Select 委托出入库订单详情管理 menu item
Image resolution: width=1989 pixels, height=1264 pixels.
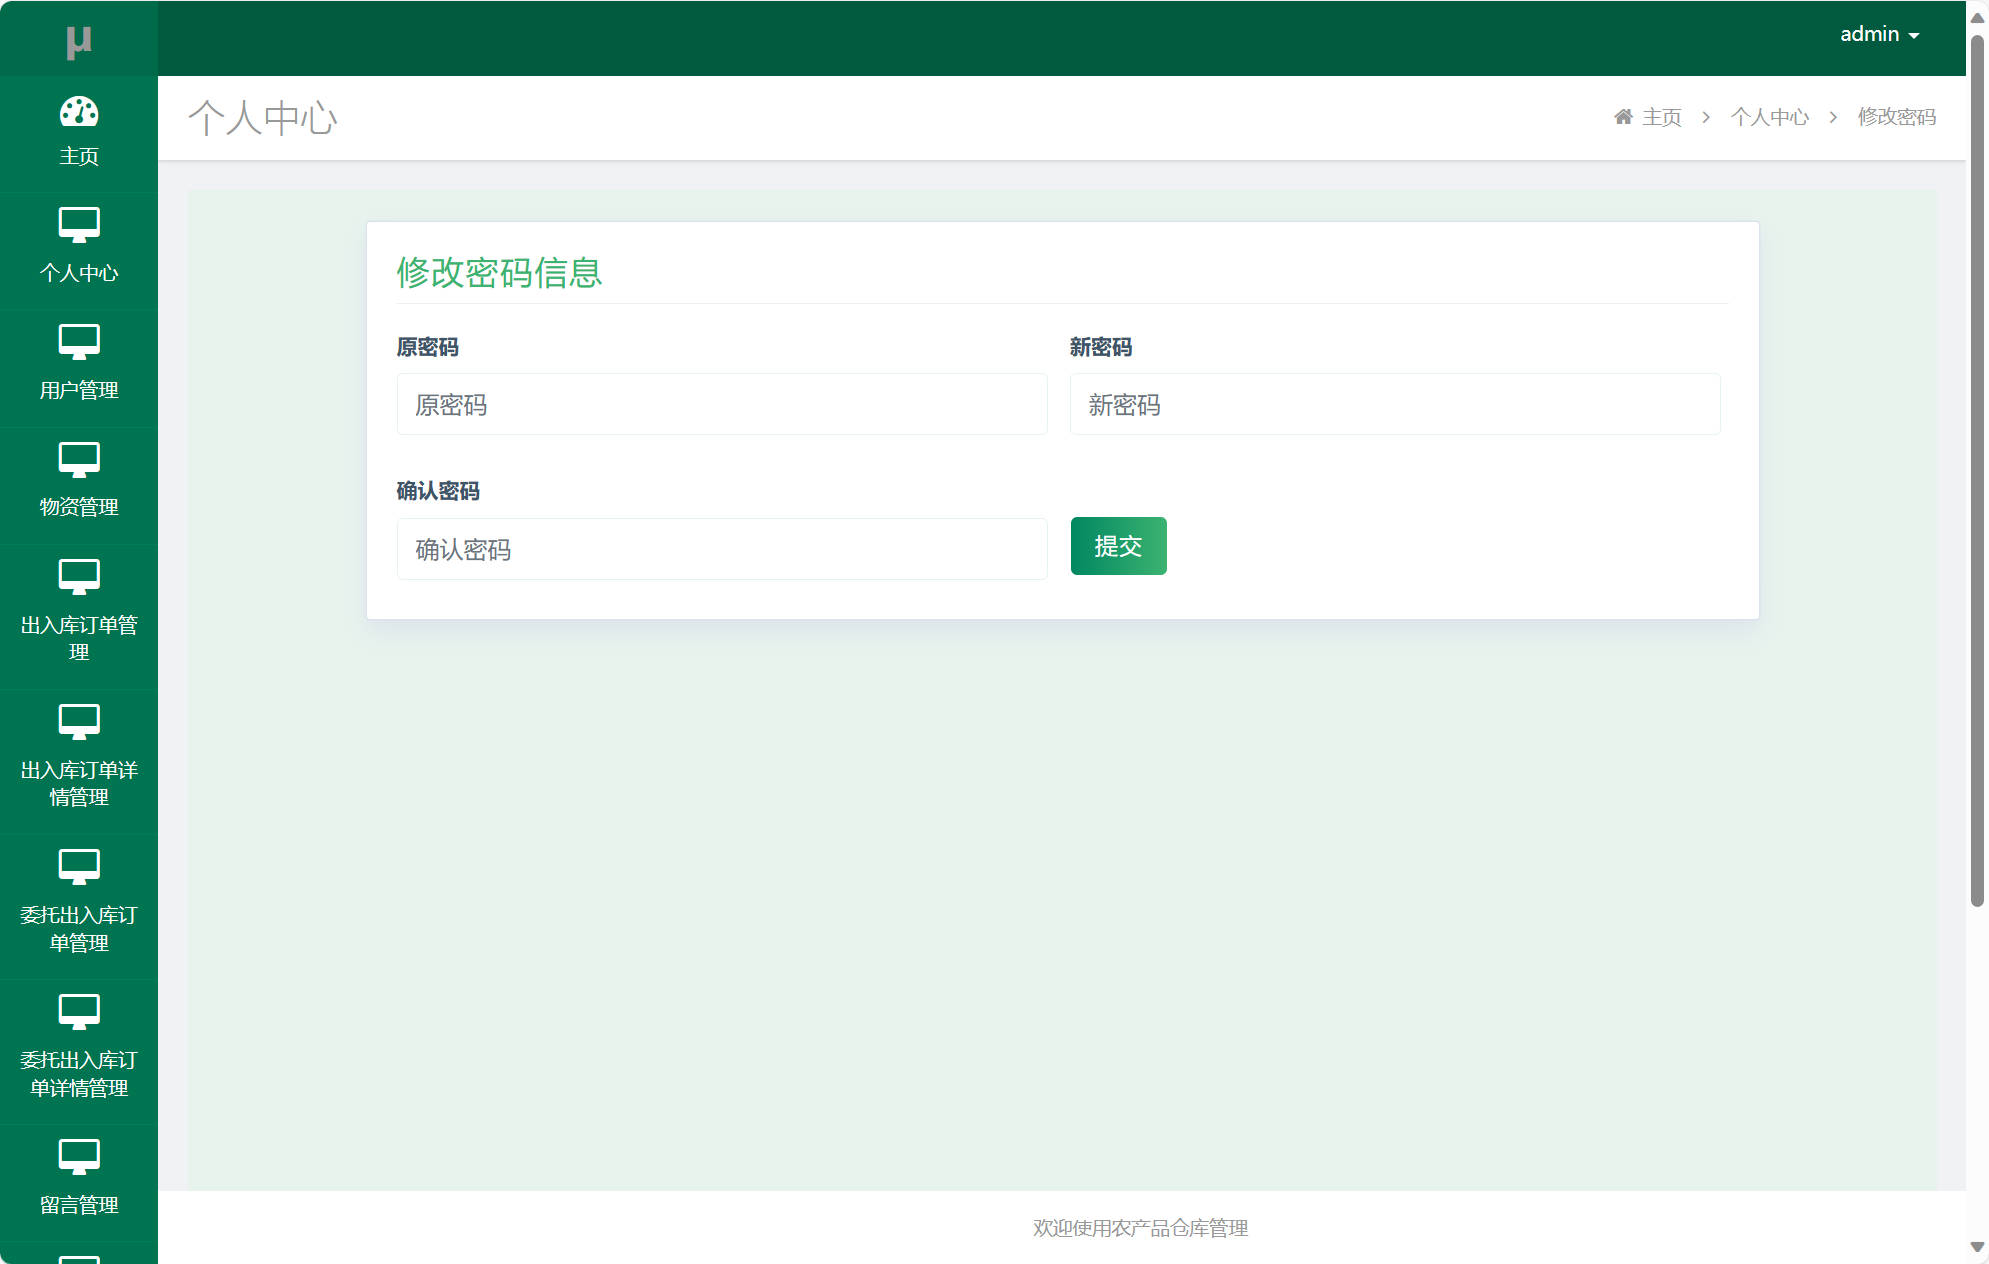pyautogui.click(x=79, y=1045)
